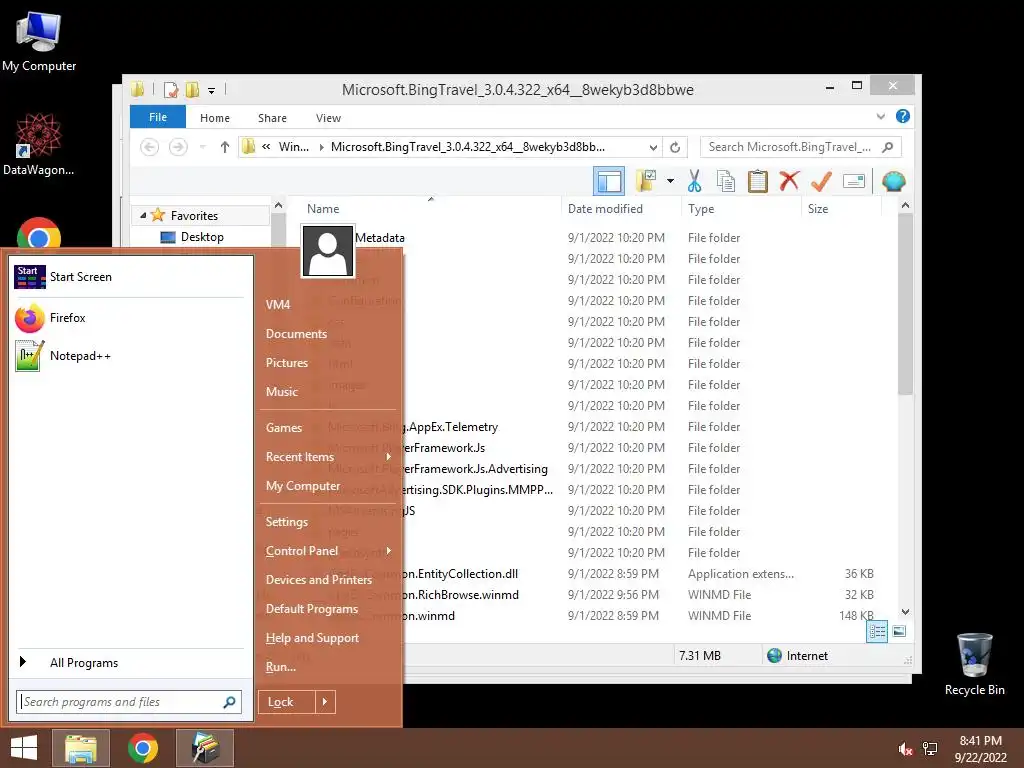Open dropdown arrow beside folder options icon
Image resolution: width=1024 pixels, height=768 pixels.
[x=670, y=181]
